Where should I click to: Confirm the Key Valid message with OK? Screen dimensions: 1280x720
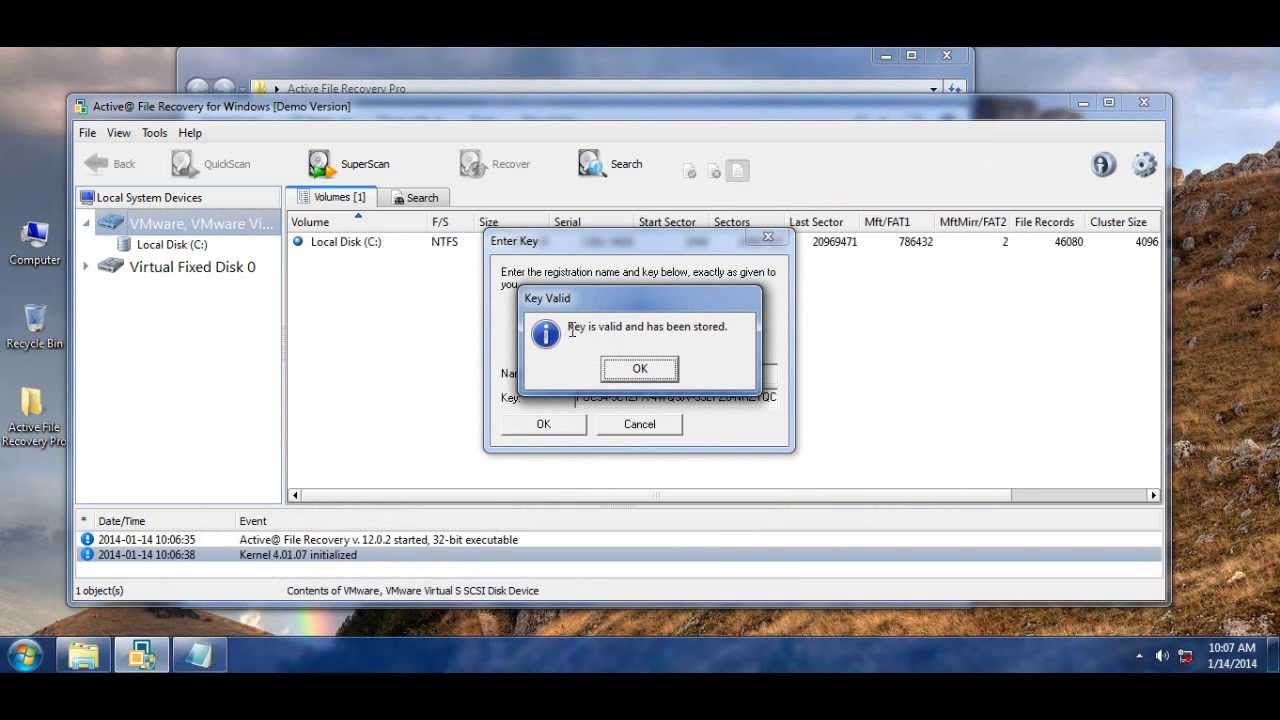[640, 369]
